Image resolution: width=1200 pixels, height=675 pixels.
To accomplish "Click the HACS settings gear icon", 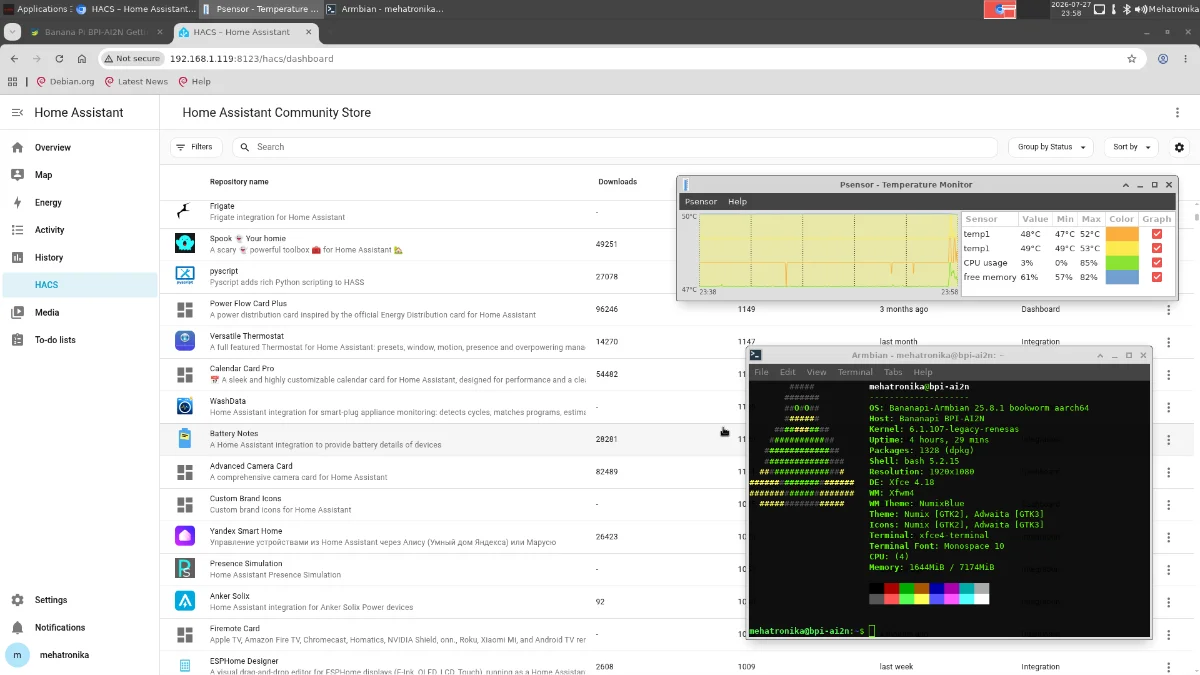I will [1179, 147].
